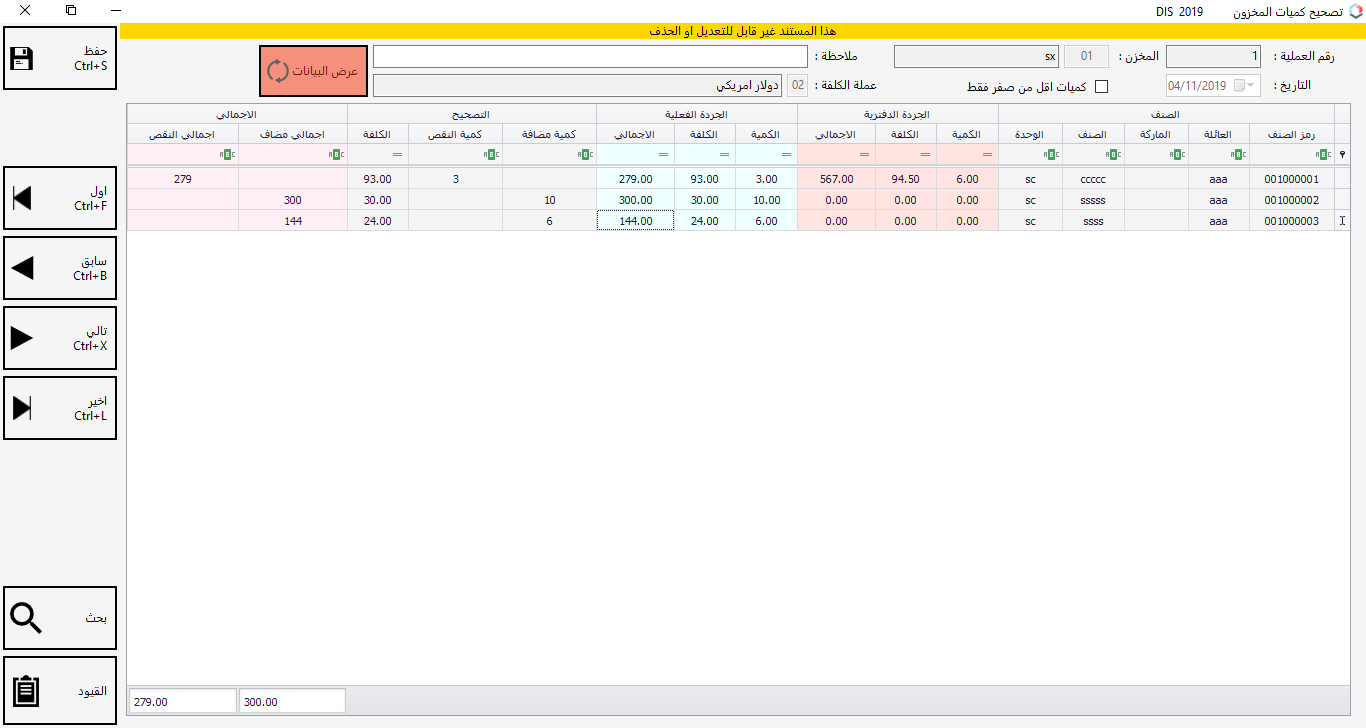Viewport: 1366px width, 728px height.
Task: Click the المخزن code field 01
Action: pyautogui.click(x=1086, y=56)
